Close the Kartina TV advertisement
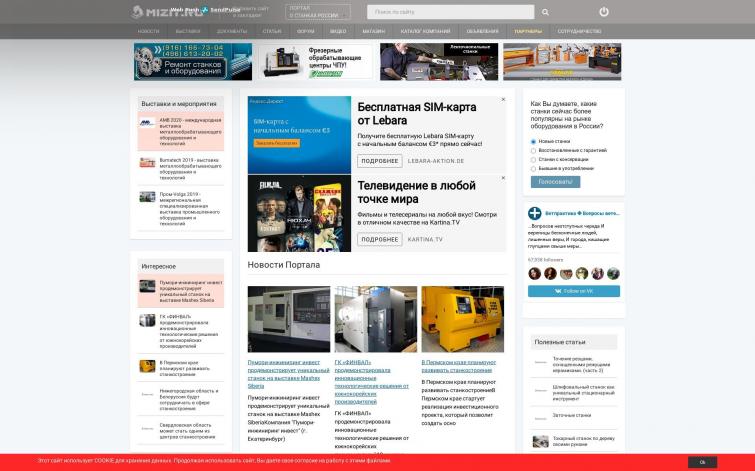Viewport: 755px width, 471px height. coord(503,178)
